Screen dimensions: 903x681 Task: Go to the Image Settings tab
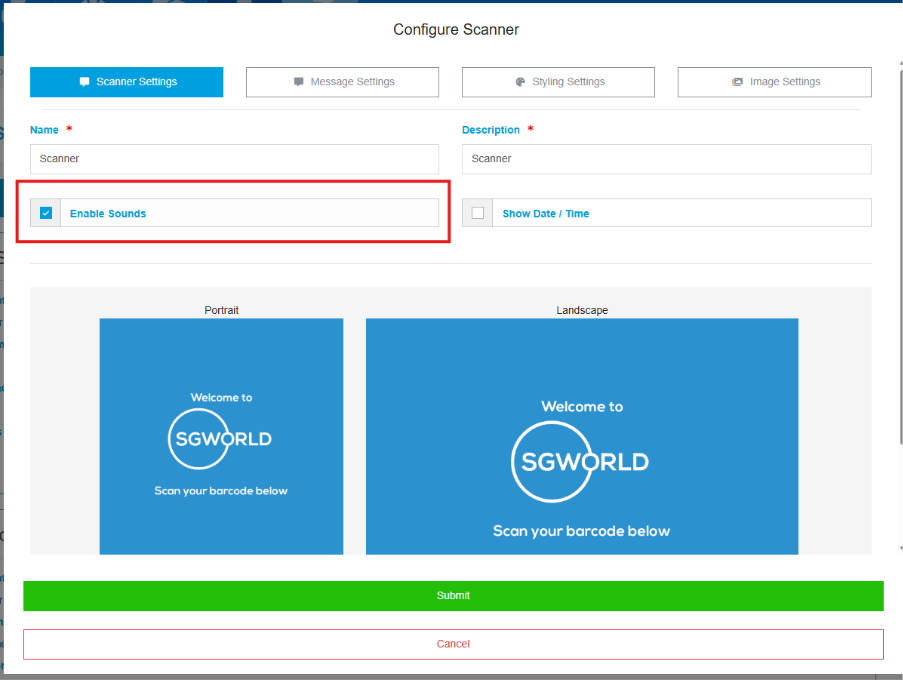click(774, 82)
